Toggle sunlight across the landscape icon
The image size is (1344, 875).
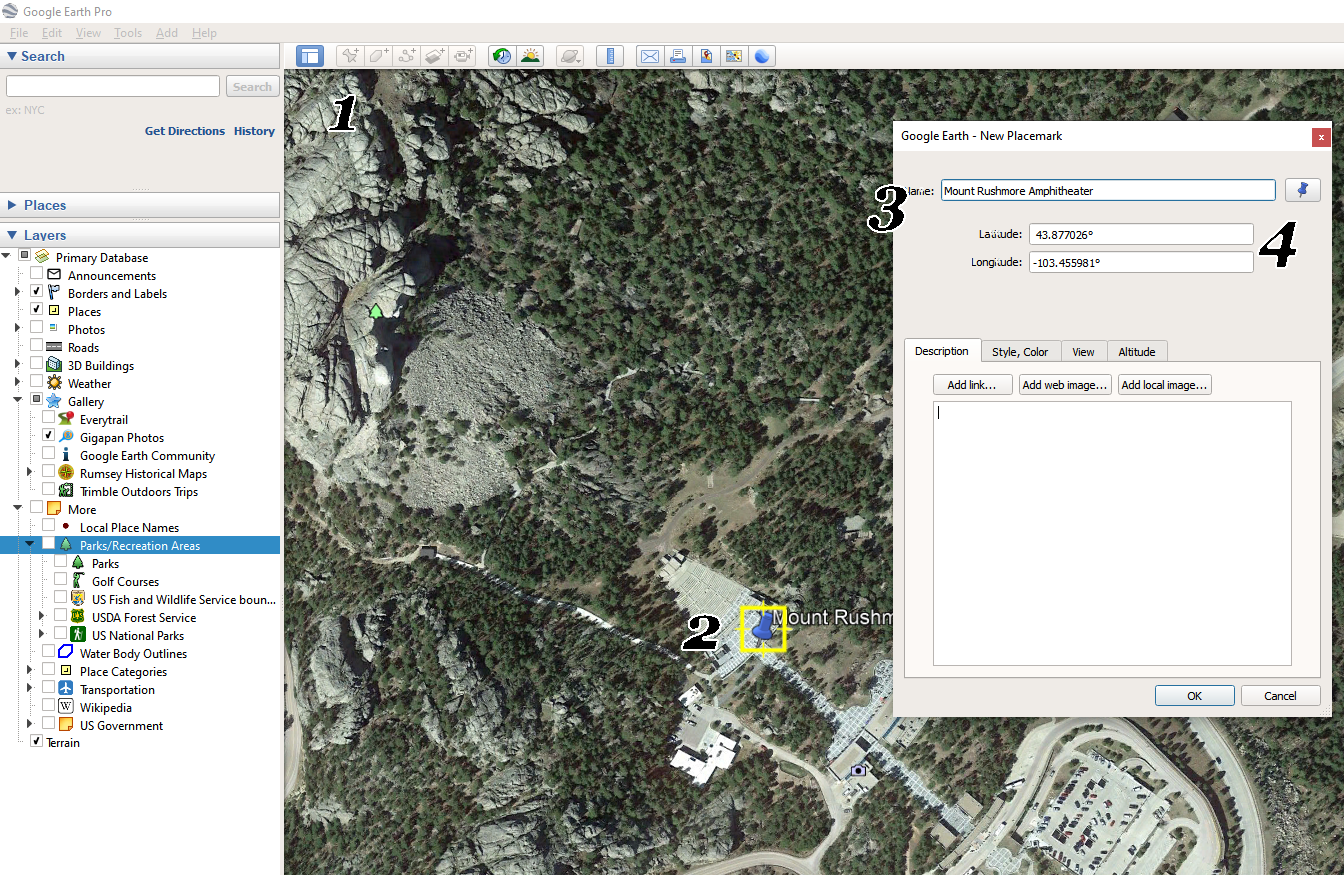[x=530, y=56]
